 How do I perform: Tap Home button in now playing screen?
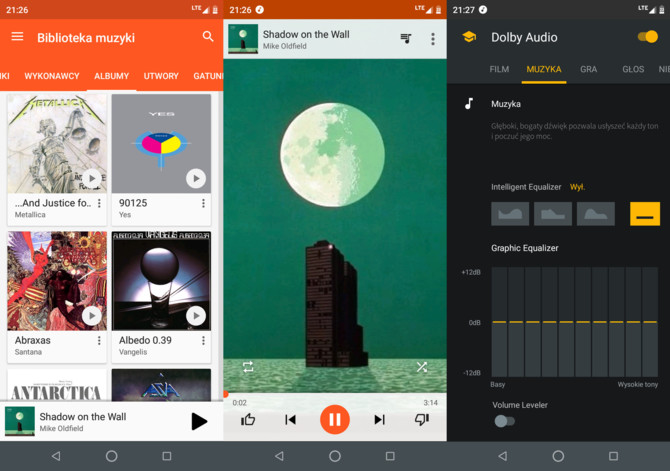[335, 456]
